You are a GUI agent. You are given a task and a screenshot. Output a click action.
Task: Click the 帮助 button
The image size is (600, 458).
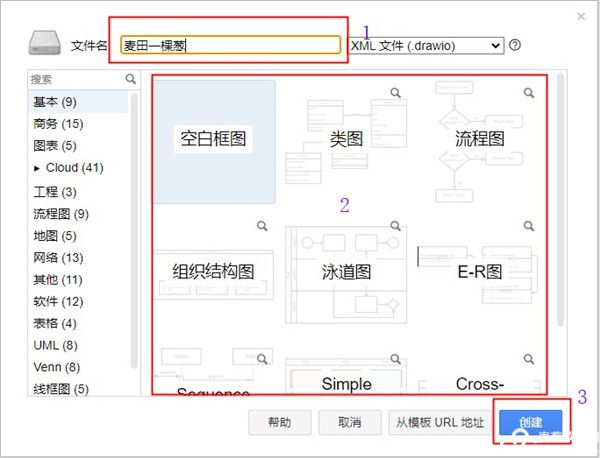[279, 422]
